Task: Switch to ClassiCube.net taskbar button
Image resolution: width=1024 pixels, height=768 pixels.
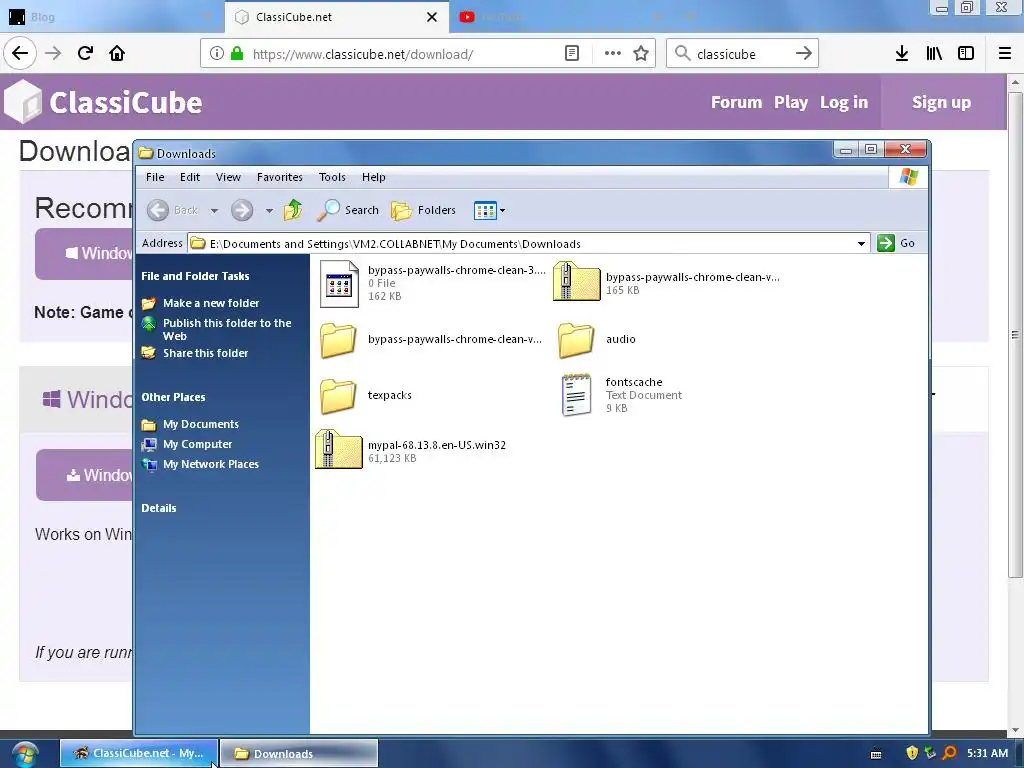Action: [138, 753]
